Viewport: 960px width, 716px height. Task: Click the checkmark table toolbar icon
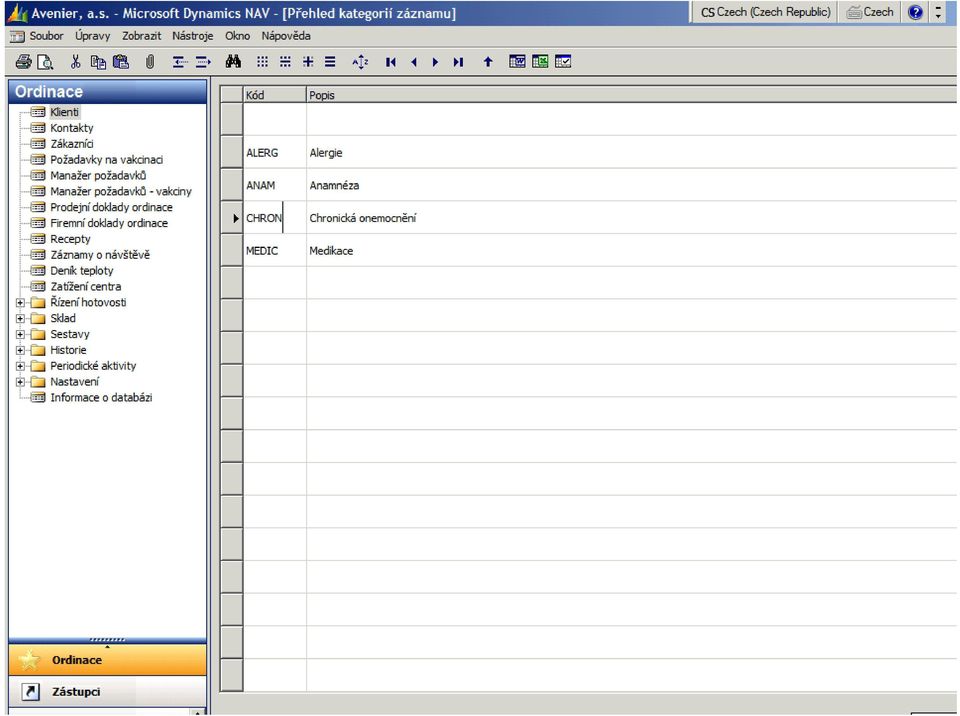pos(563,61)
